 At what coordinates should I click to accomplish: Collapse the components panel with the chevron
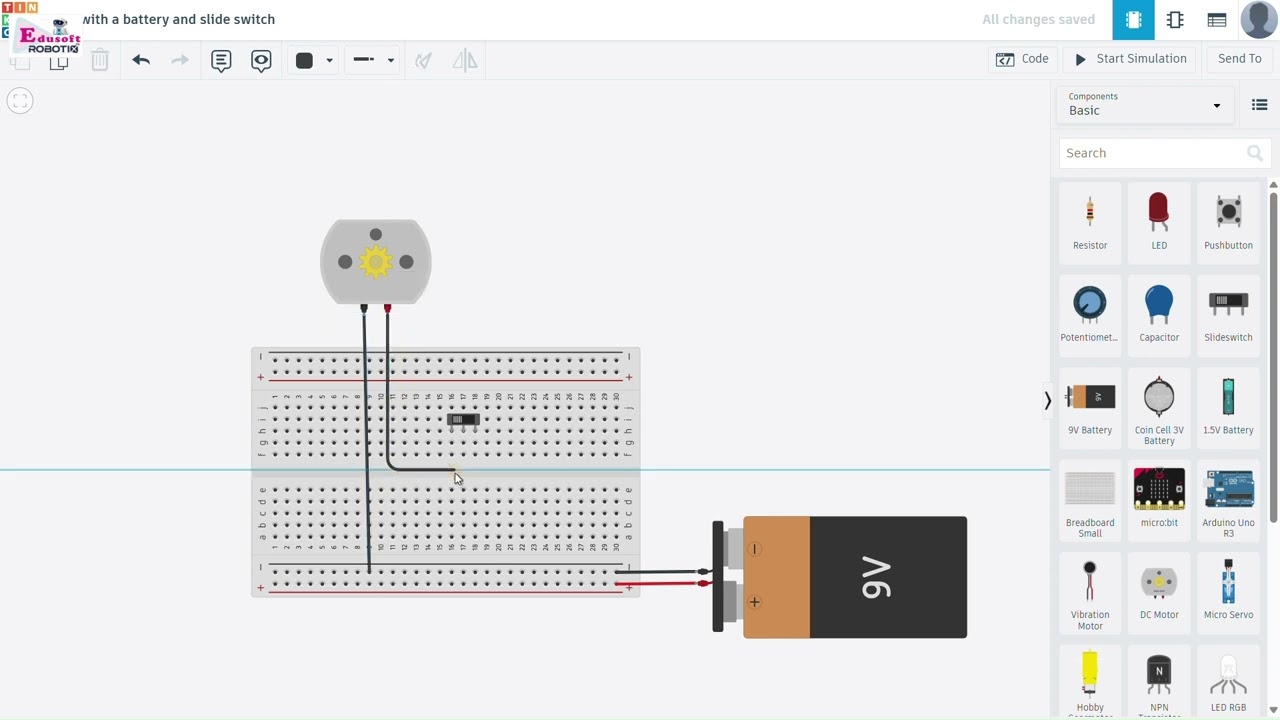(1047, 400)
